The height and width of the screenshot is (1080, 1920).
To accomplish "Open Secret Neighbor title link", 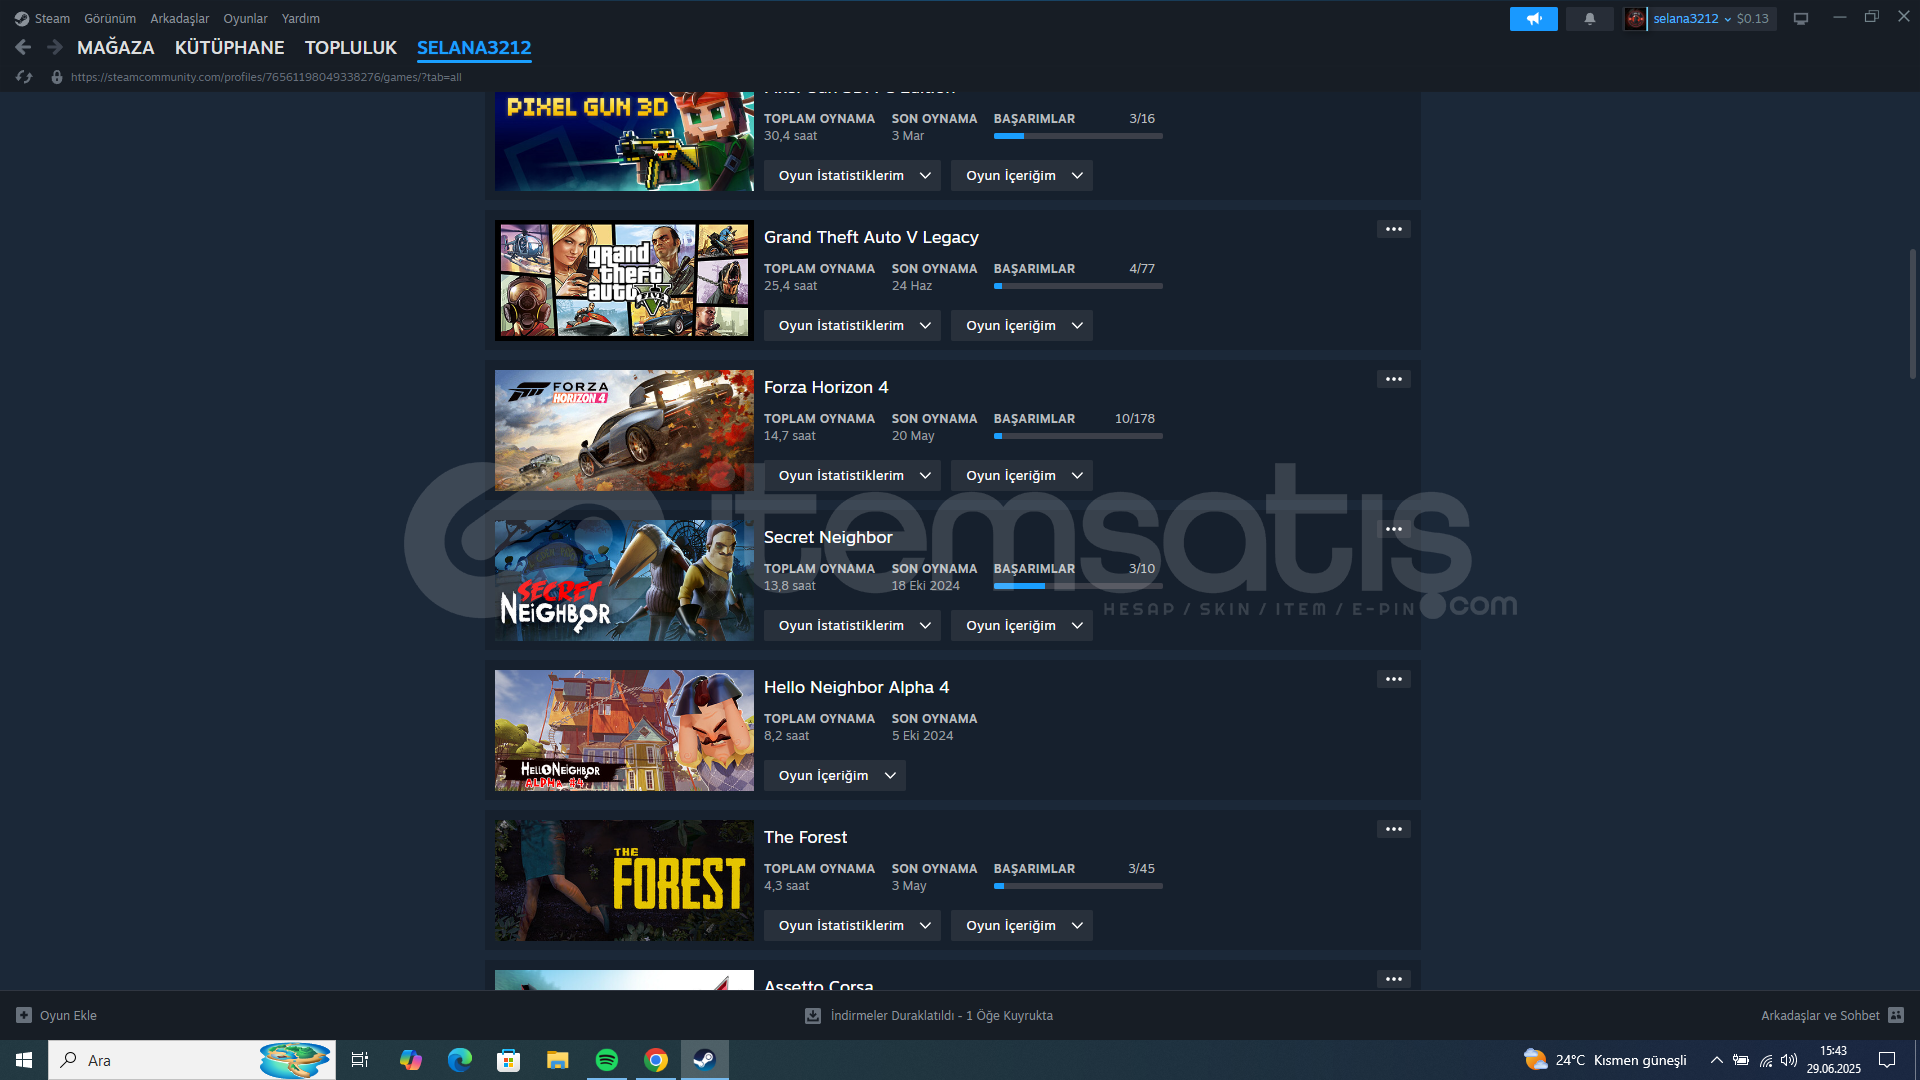I will (828, 537).
